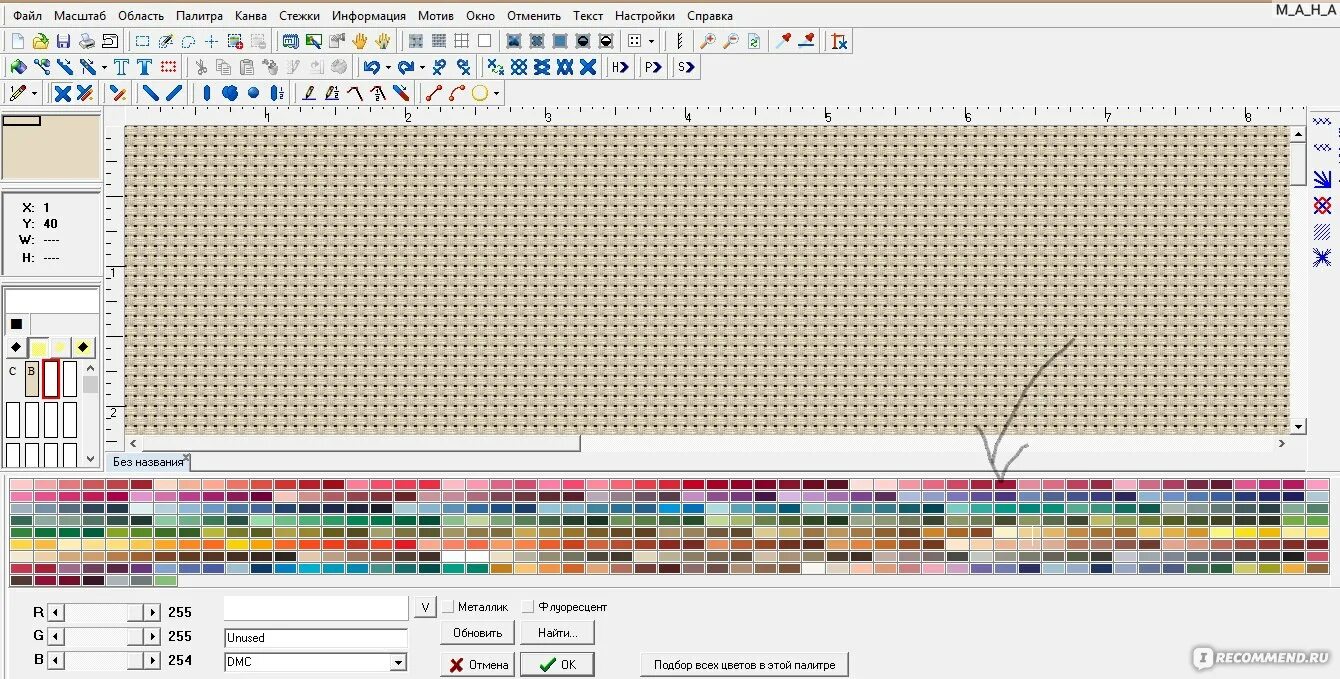Open the circle shape dropdown arrow
1340x679 pixels.
pos(495,93)
